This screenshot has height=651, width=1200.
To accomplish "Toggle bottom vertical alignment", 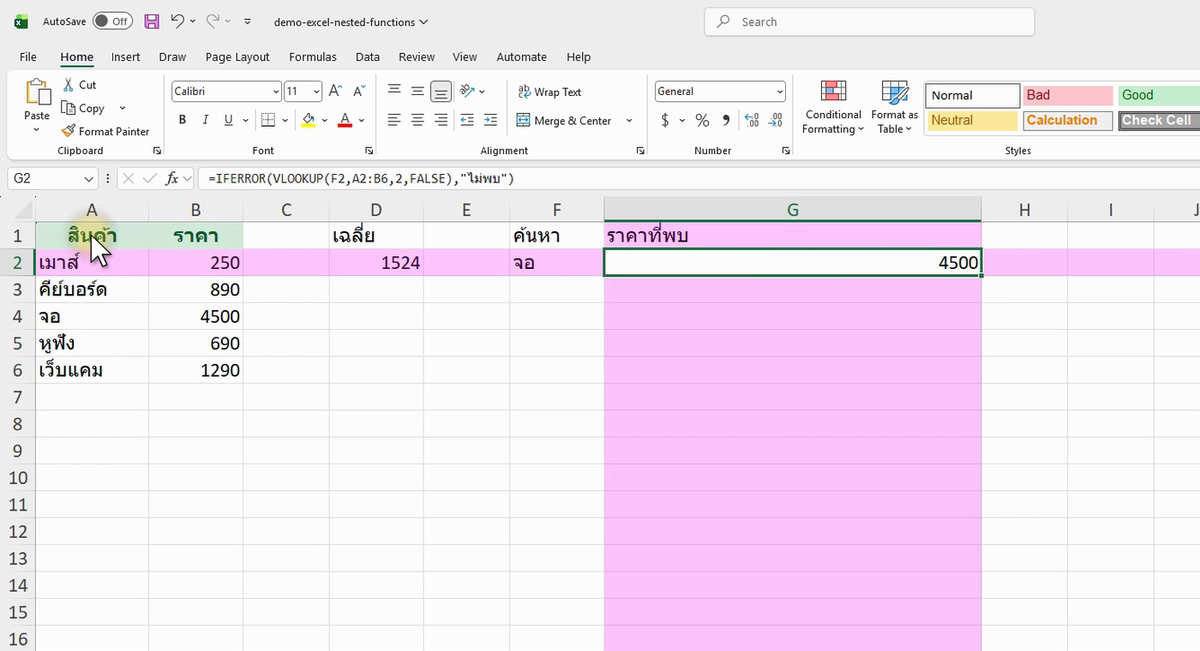I will coord(441,91).
